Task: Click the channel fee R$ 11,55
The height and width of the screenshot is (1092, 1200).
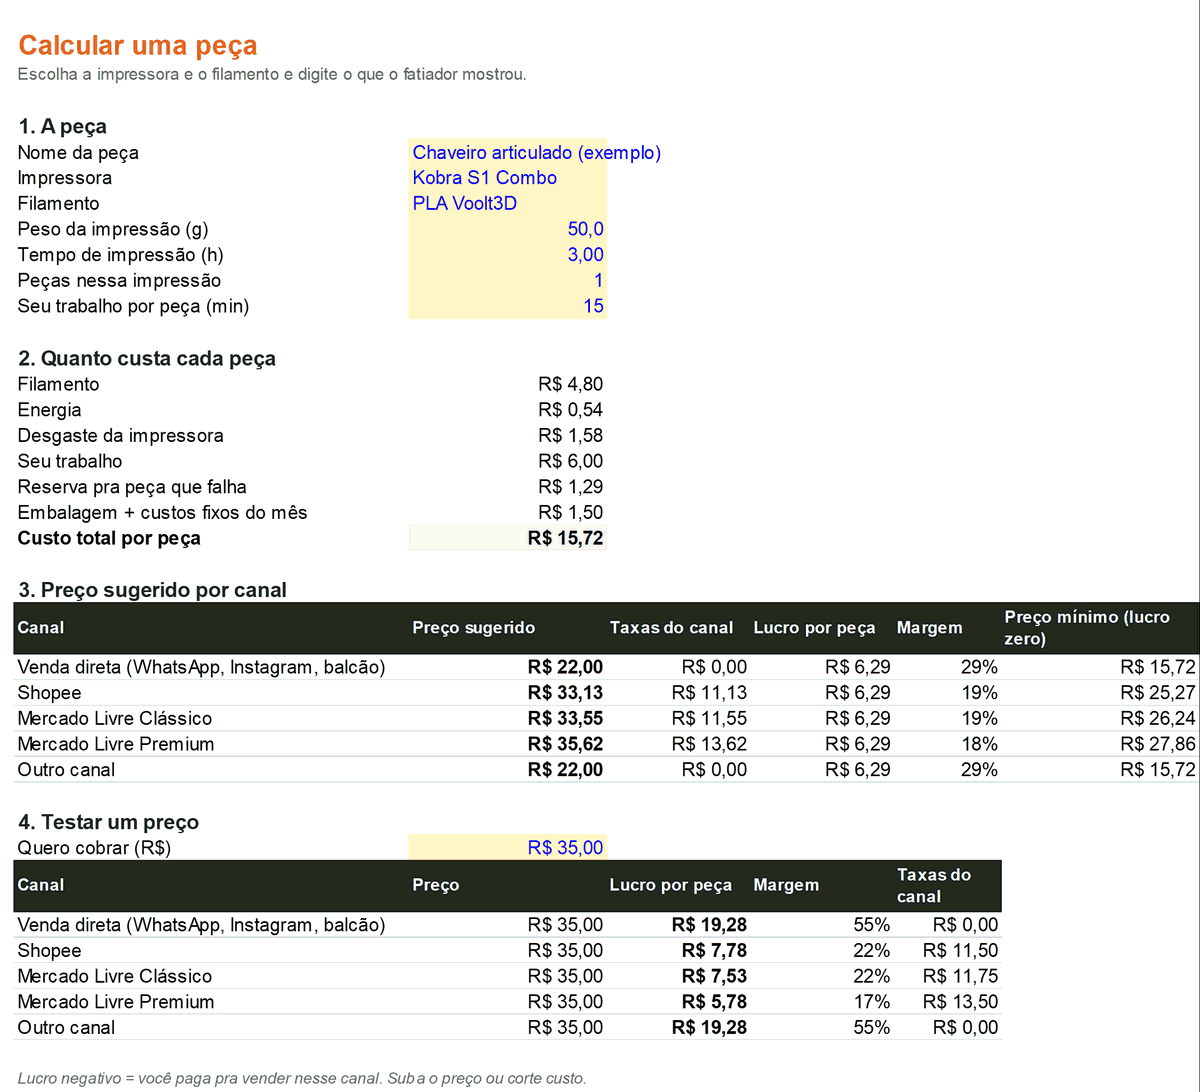Action: coord(709,718)
